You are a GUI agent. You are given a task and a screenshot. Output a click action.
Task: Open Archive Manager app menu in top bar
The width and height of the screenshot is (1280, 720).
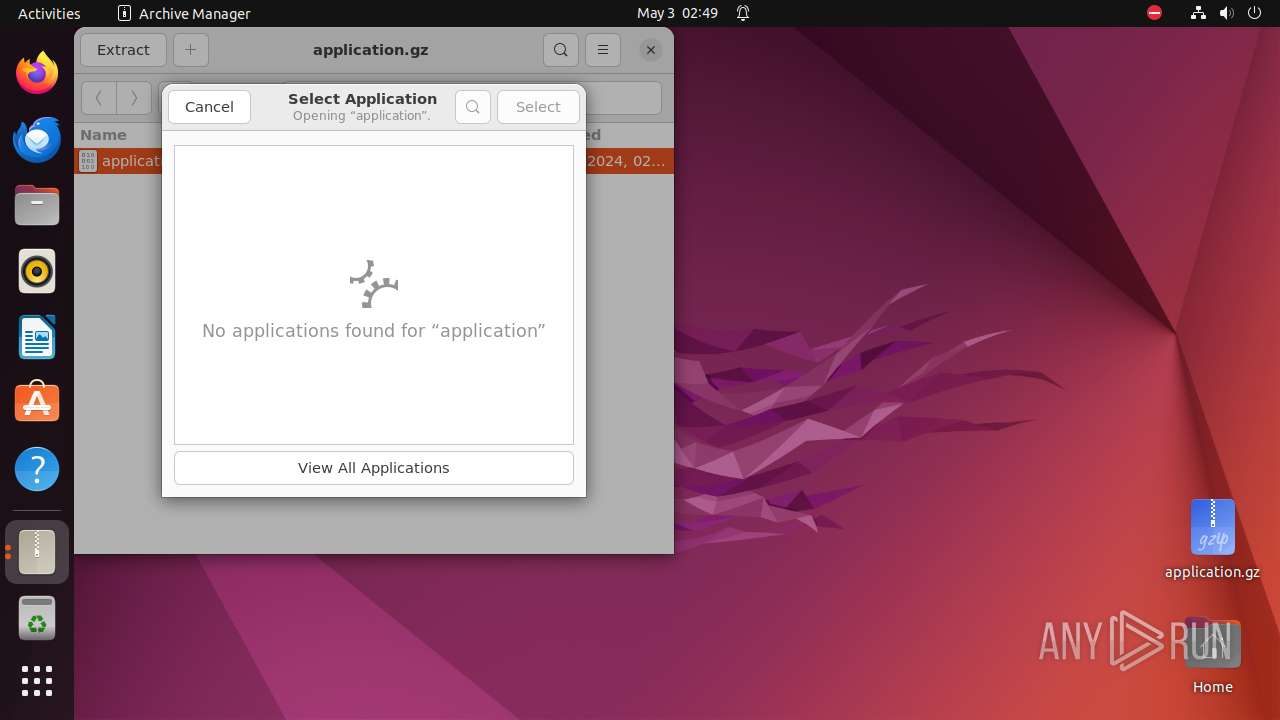[184, 13]
